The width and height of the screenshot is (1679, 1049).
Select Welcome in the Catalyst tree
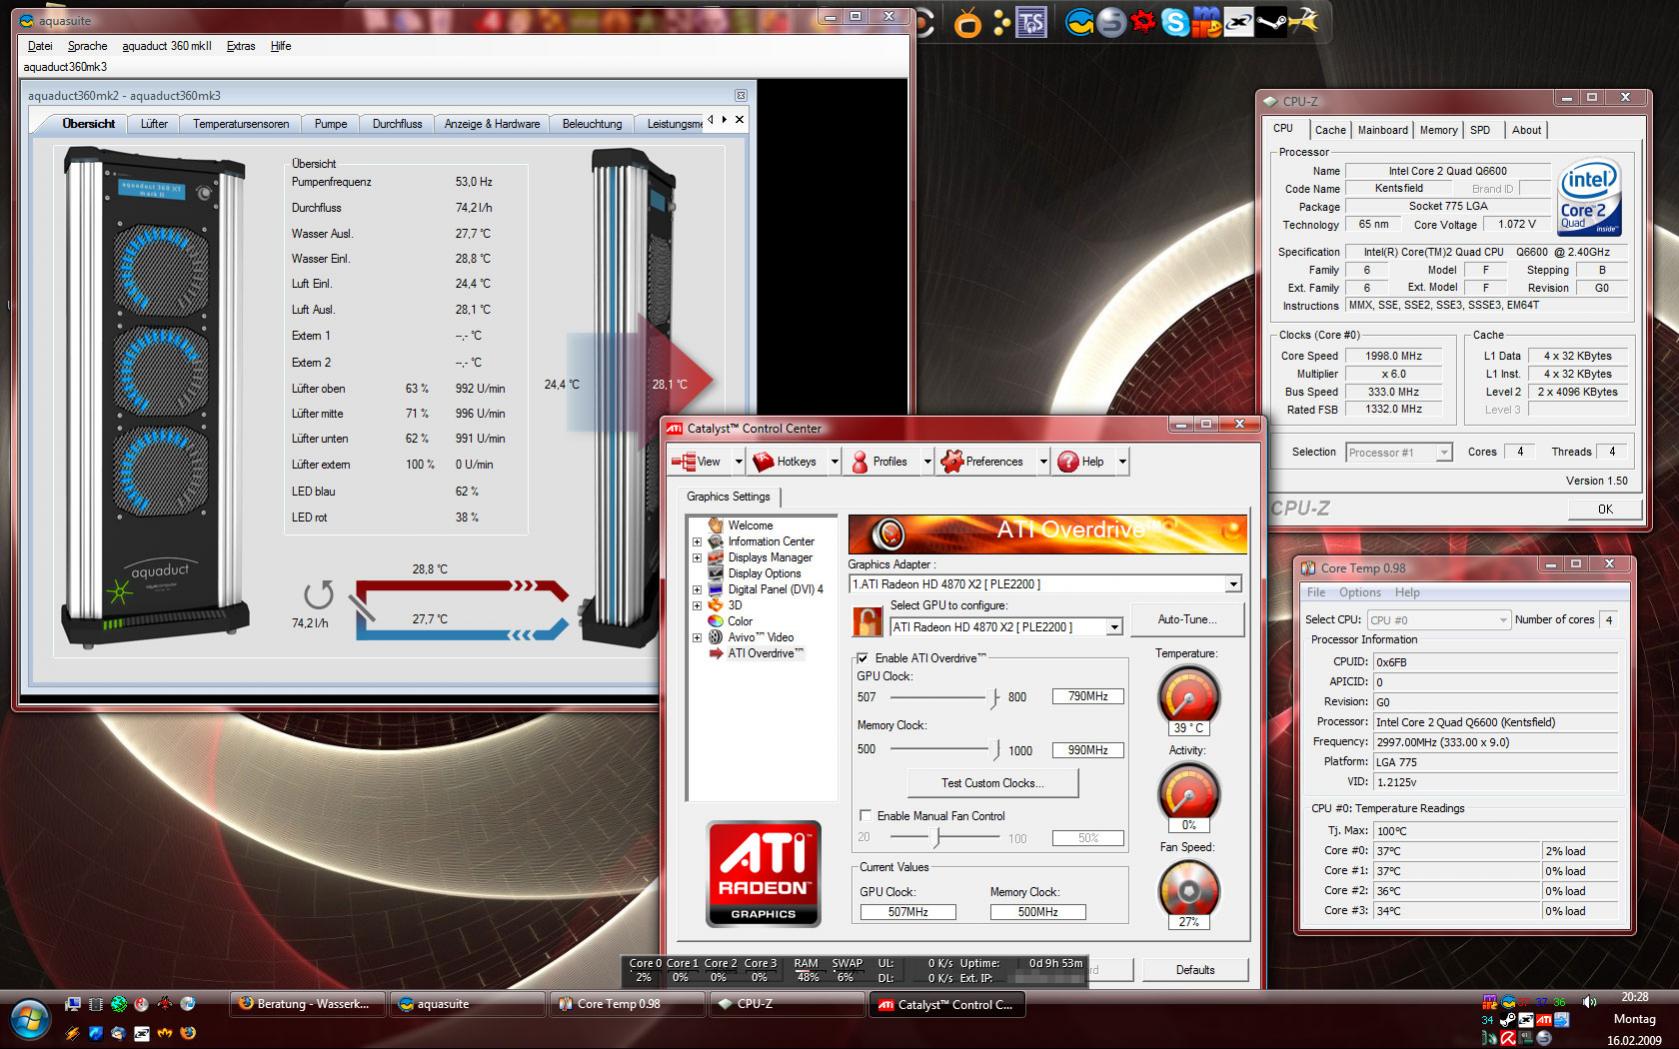point(750,526)
